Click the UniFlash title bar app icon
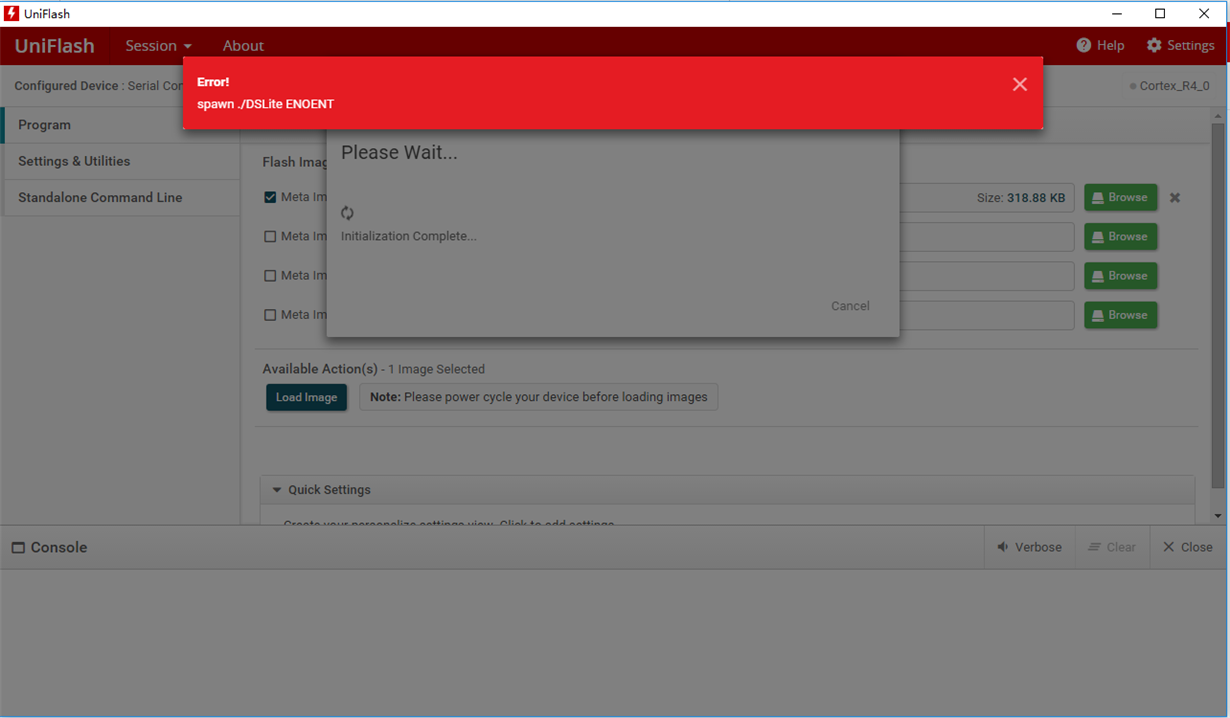 [x=12, y=14]
